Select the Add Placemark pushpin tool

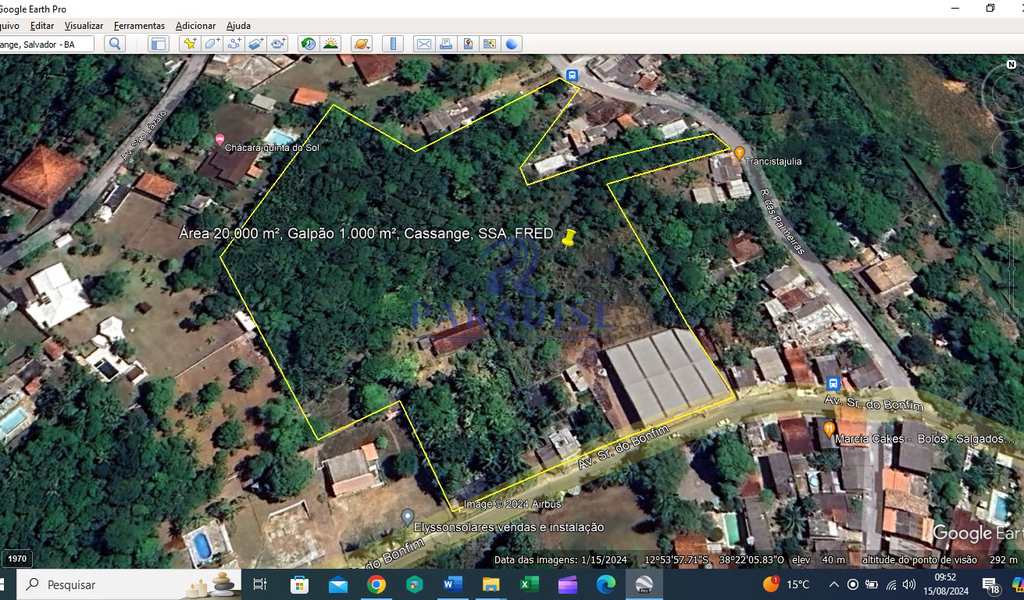pyautogui.click(x=190, y=44)
